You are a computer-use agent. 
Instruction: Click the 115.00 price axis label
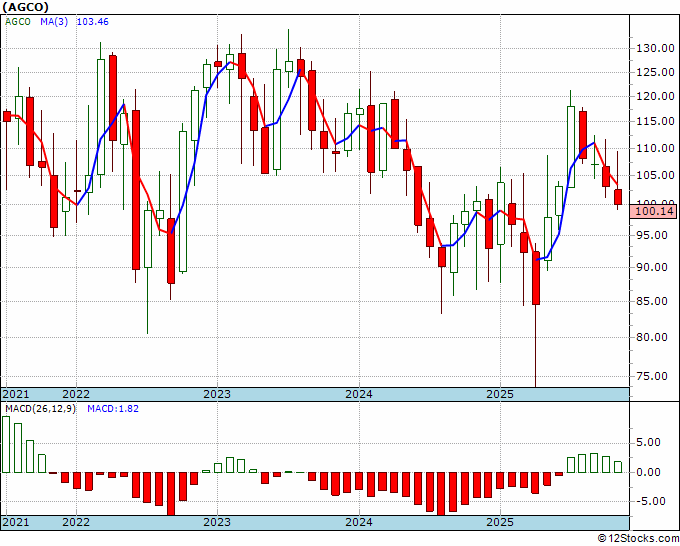pyautogui.click(x=655, y=121)
